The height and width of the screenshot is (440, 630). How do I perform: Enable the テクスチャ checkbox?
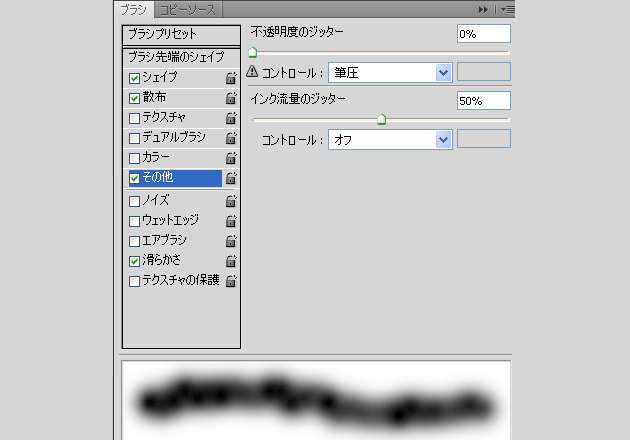pos(134,118)
